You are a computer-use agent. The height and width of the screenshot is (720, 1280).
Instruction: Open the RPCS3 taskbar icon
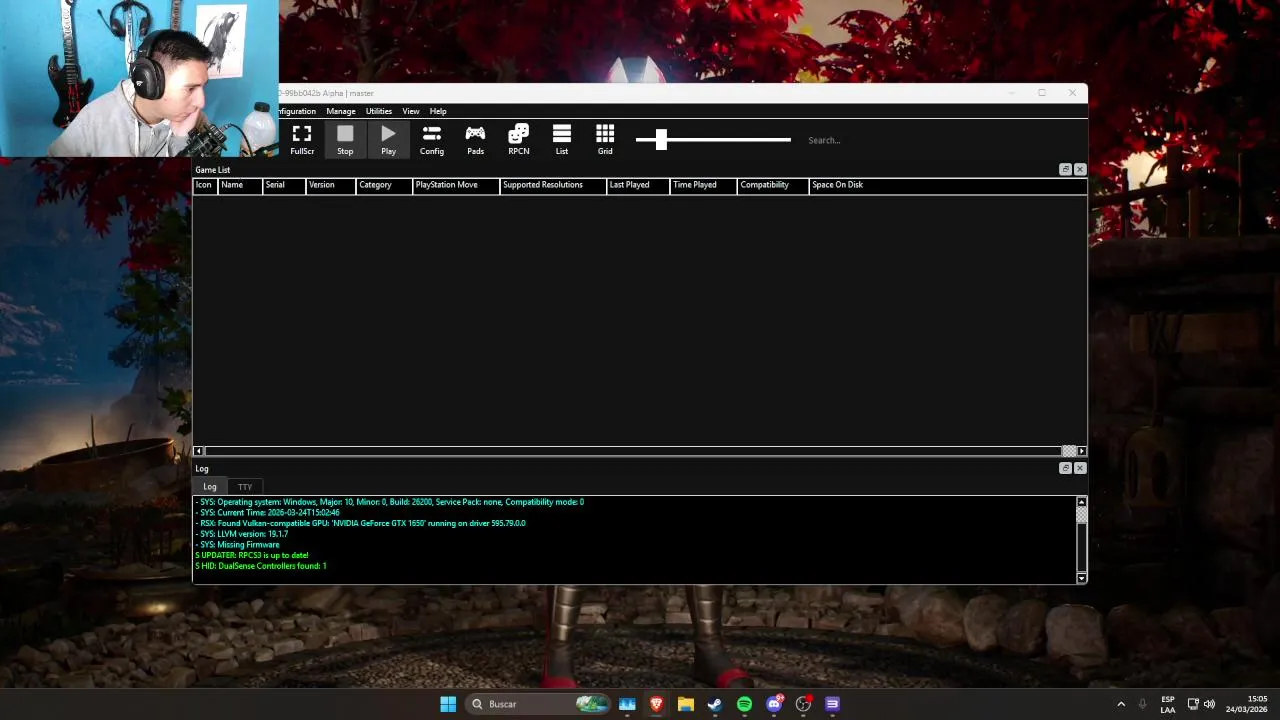pos(832,704)
